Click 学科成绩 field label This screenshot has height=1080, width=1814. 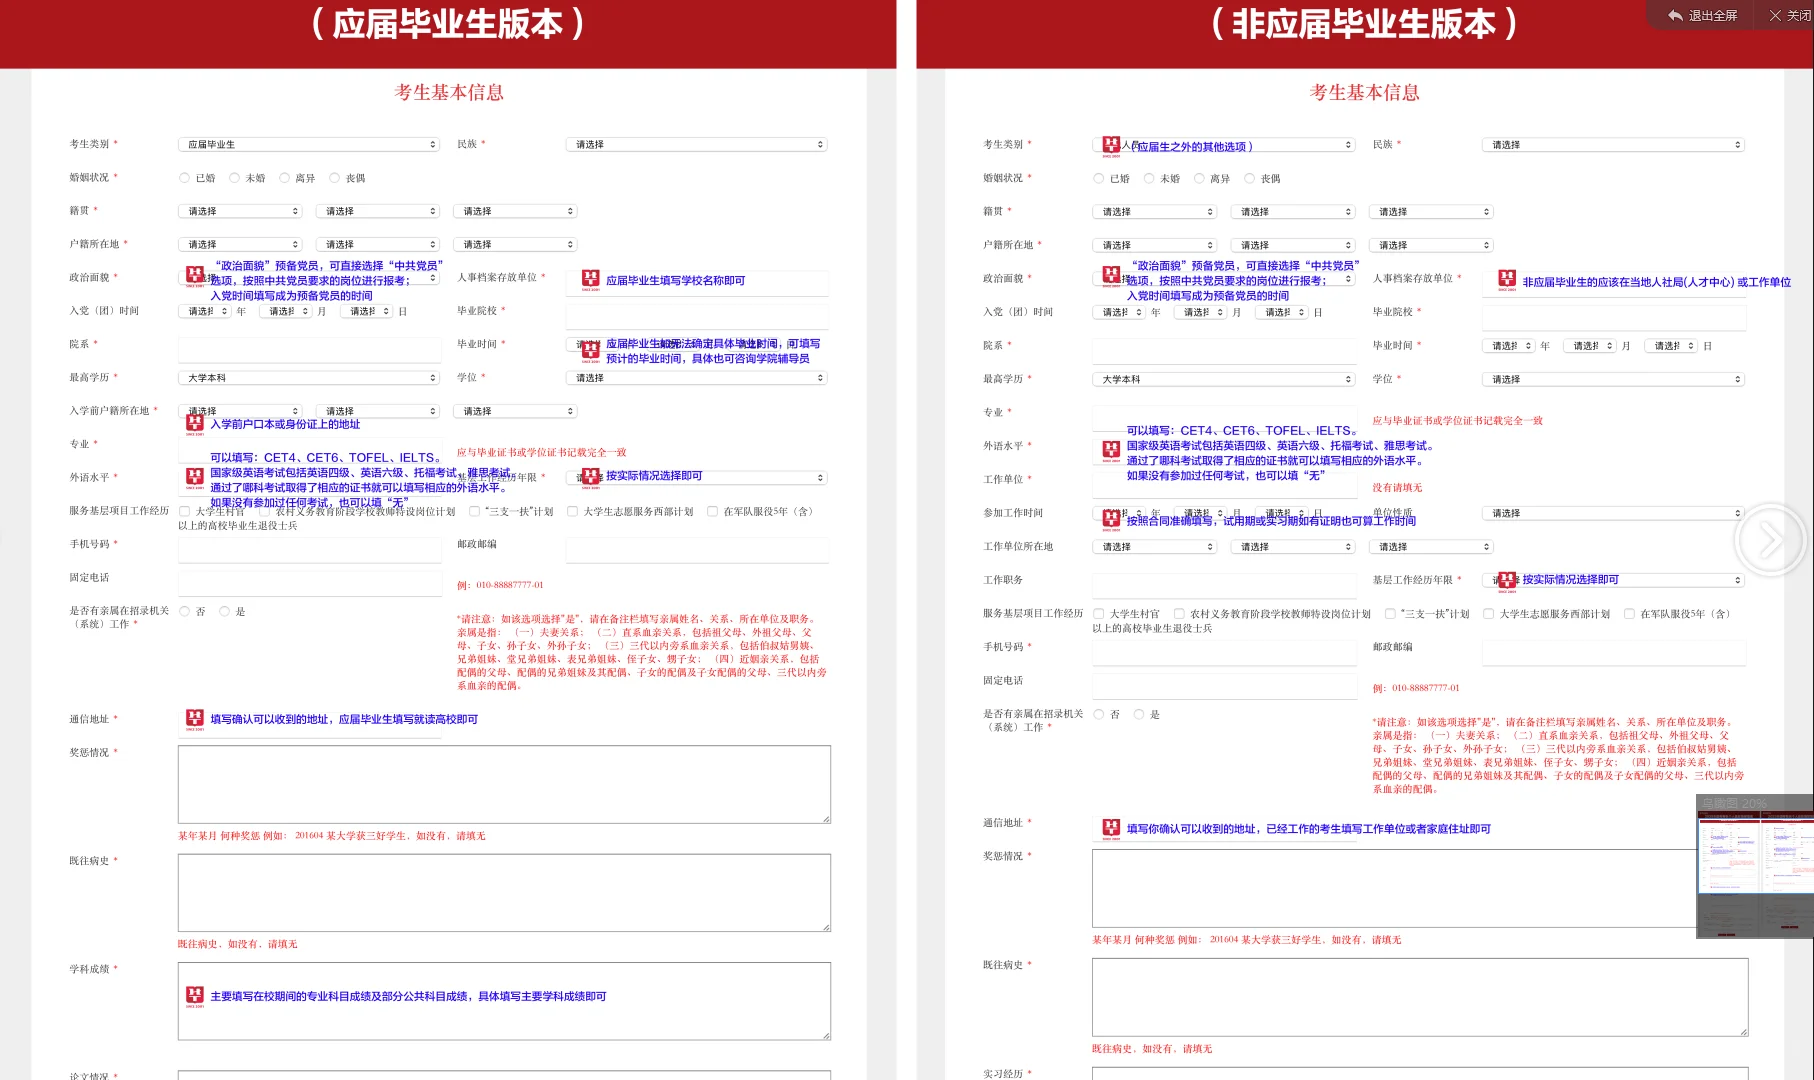coord(89,969)
